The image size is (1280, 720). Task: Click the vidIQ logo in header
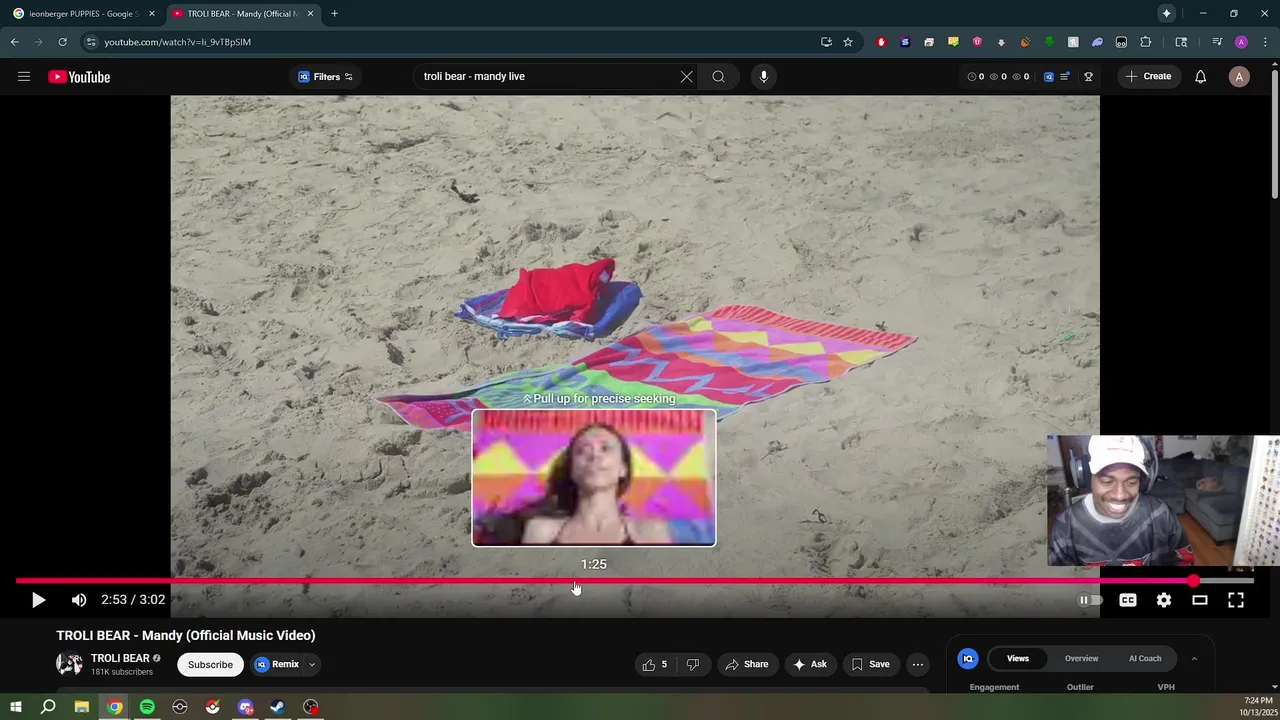coord(1048,77)
